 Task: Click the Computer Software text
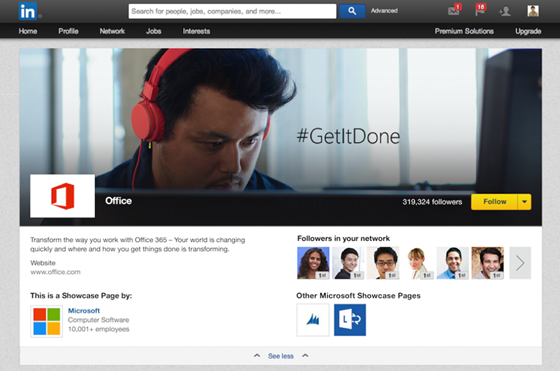[99, 320]
